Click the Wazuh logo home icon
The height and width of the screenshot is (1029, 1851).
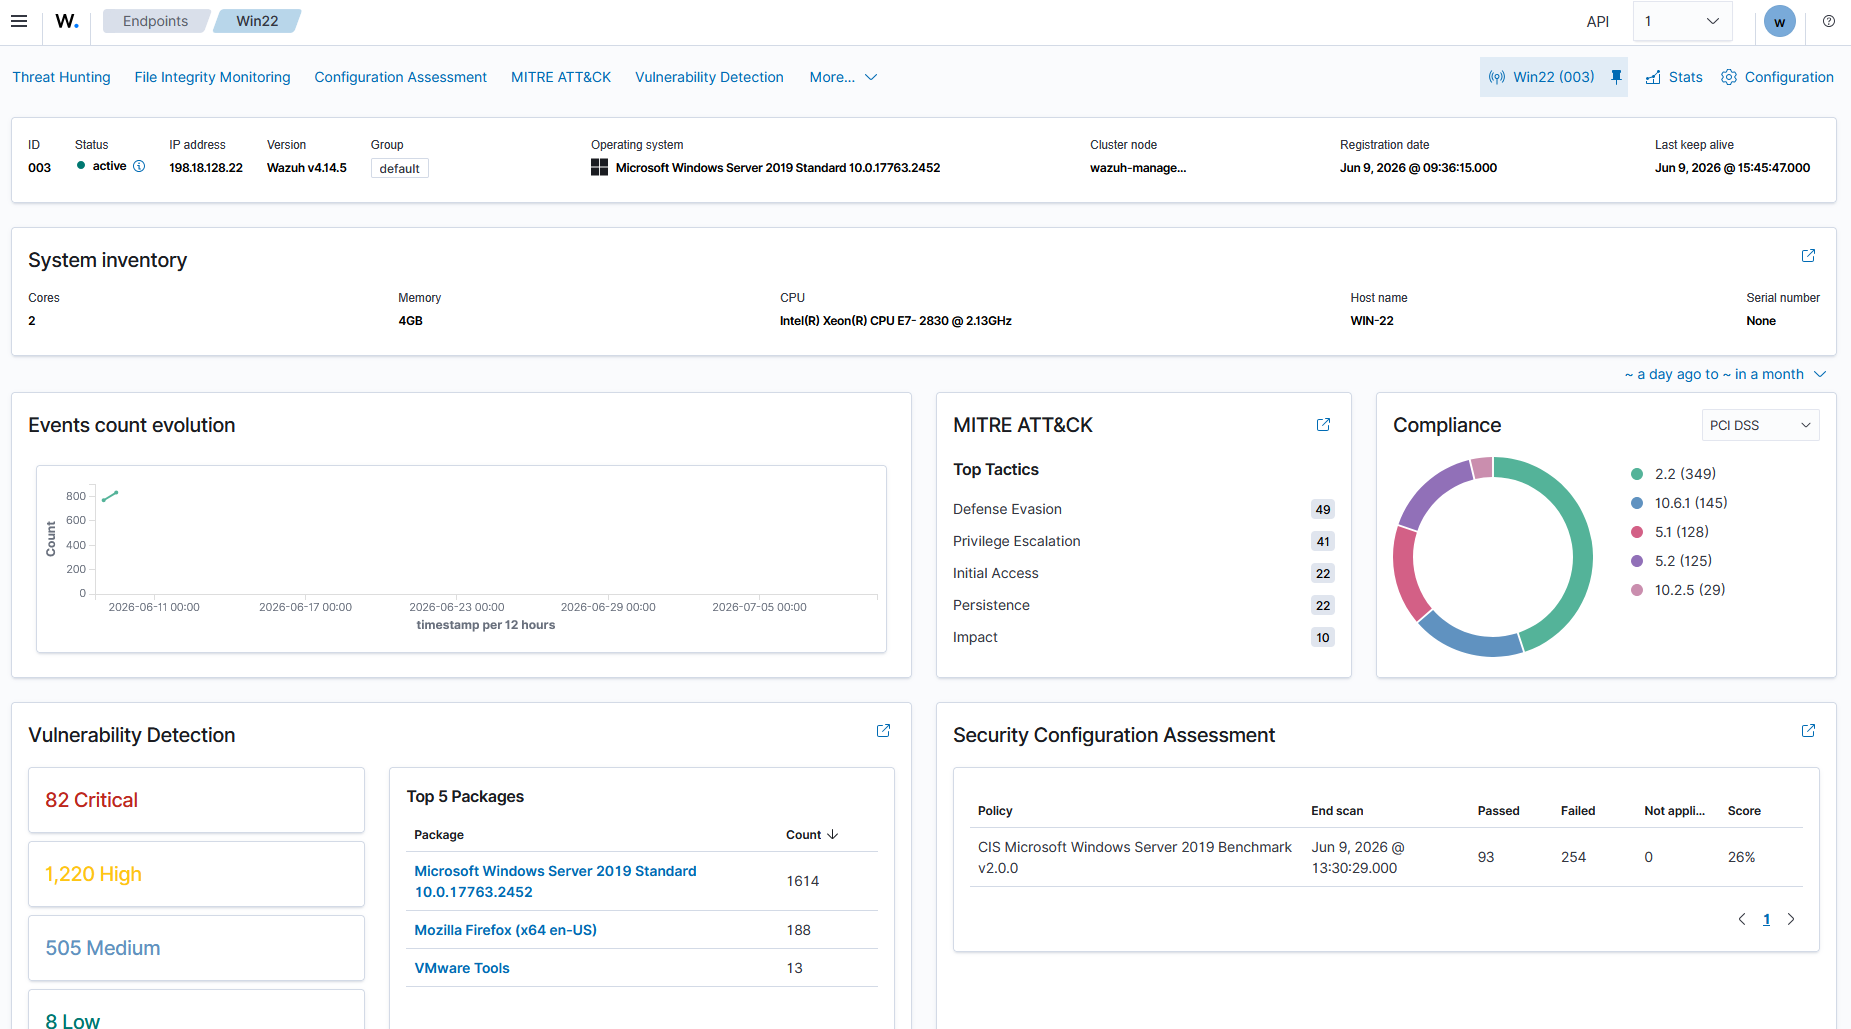click(x=67, y=21)
